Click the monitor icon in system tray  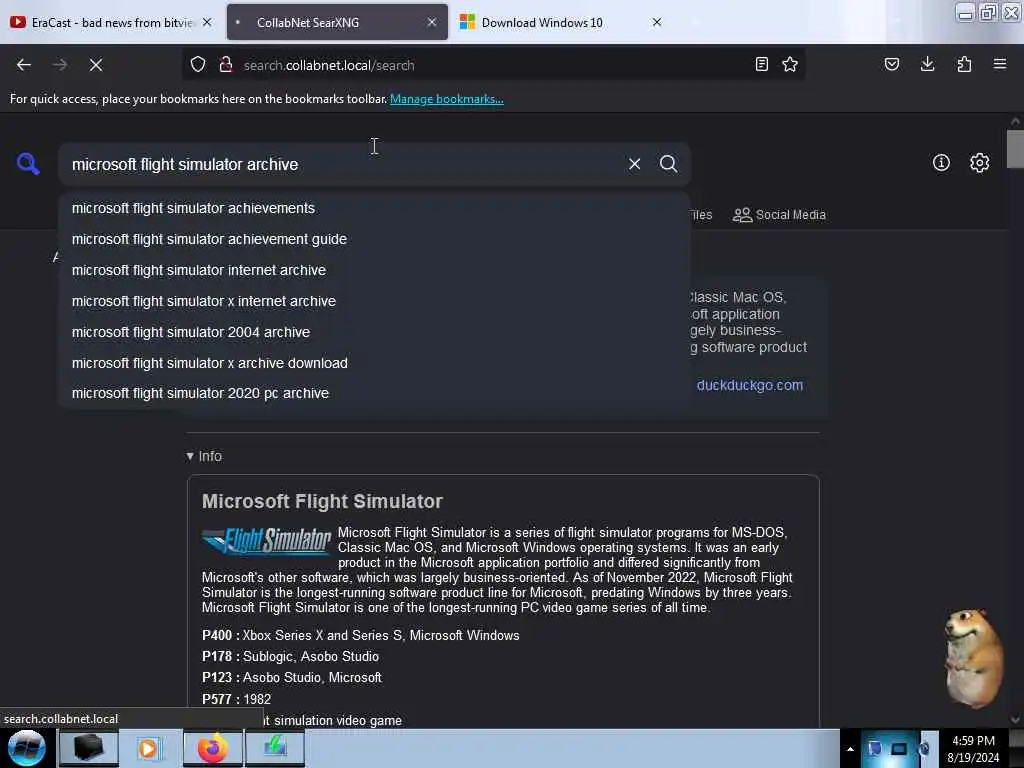[899, 749]
